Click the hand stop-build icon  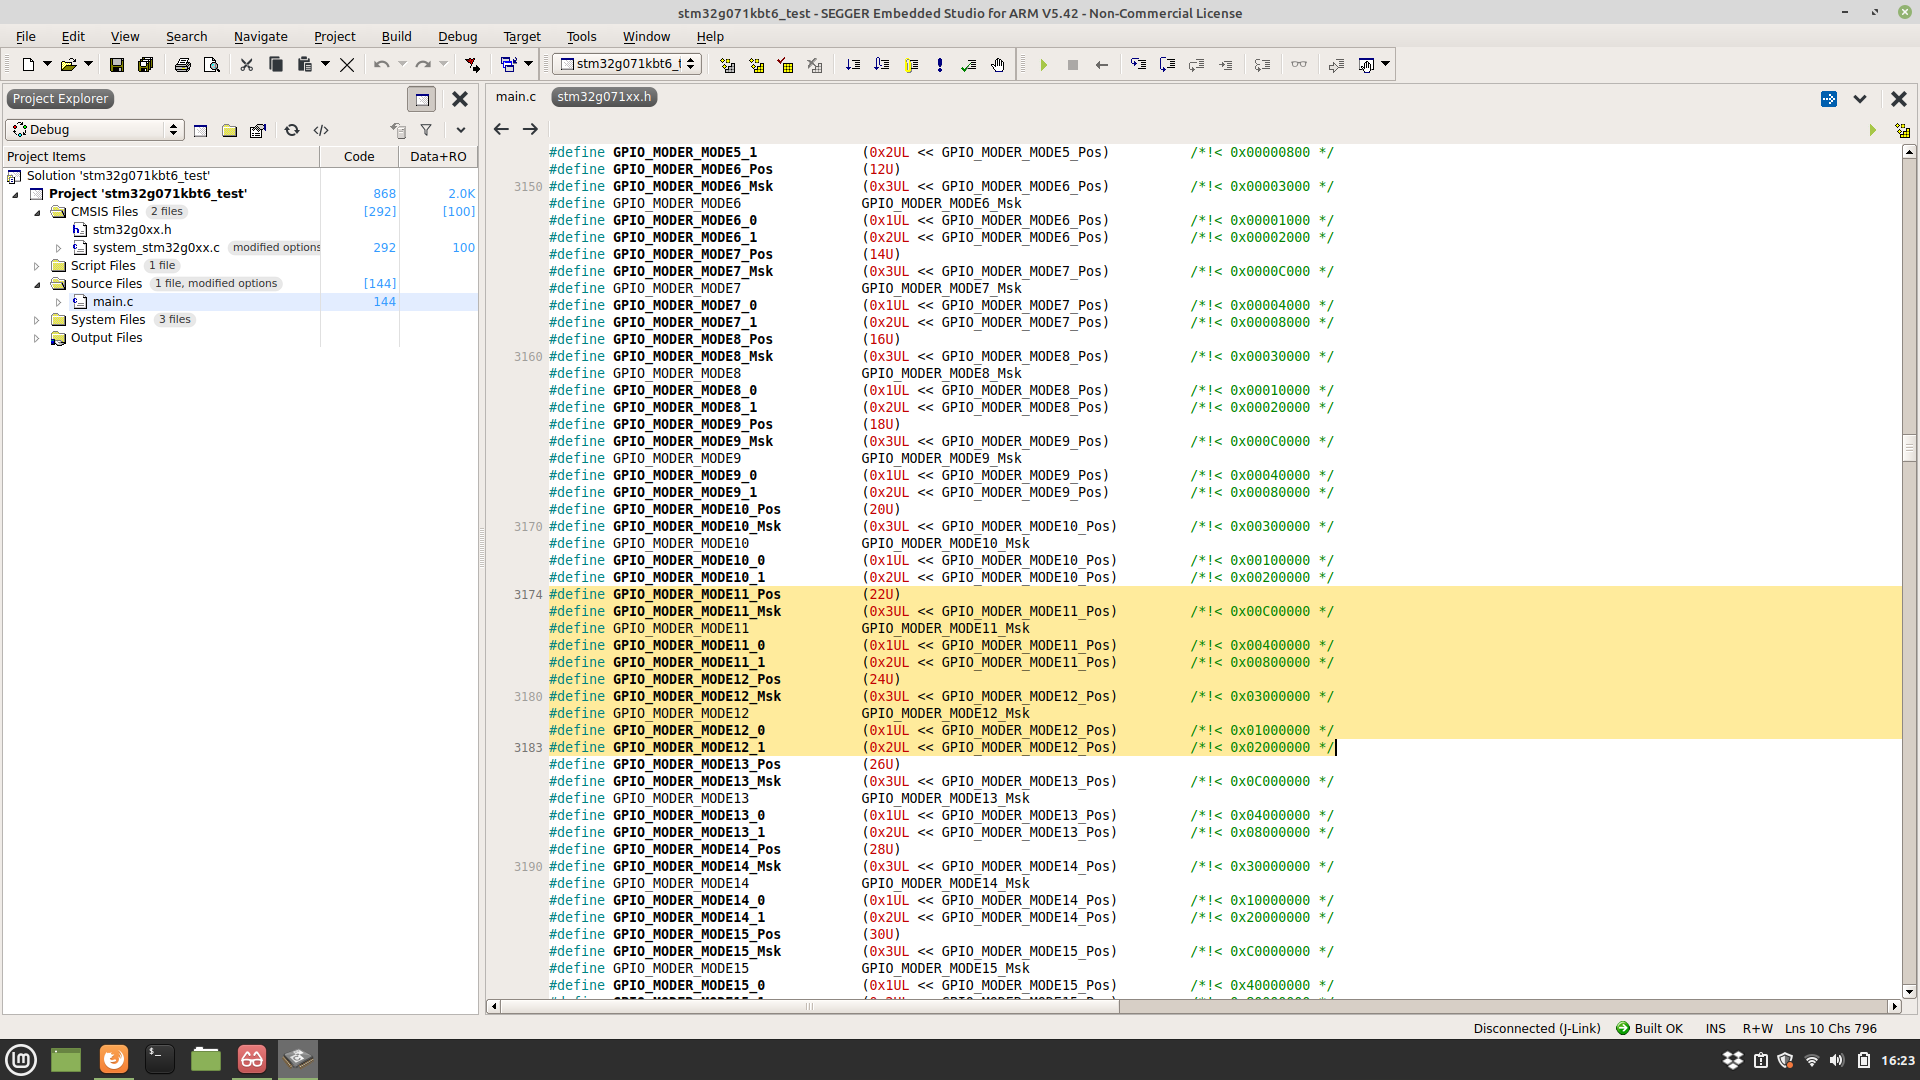tap(997, 65)
